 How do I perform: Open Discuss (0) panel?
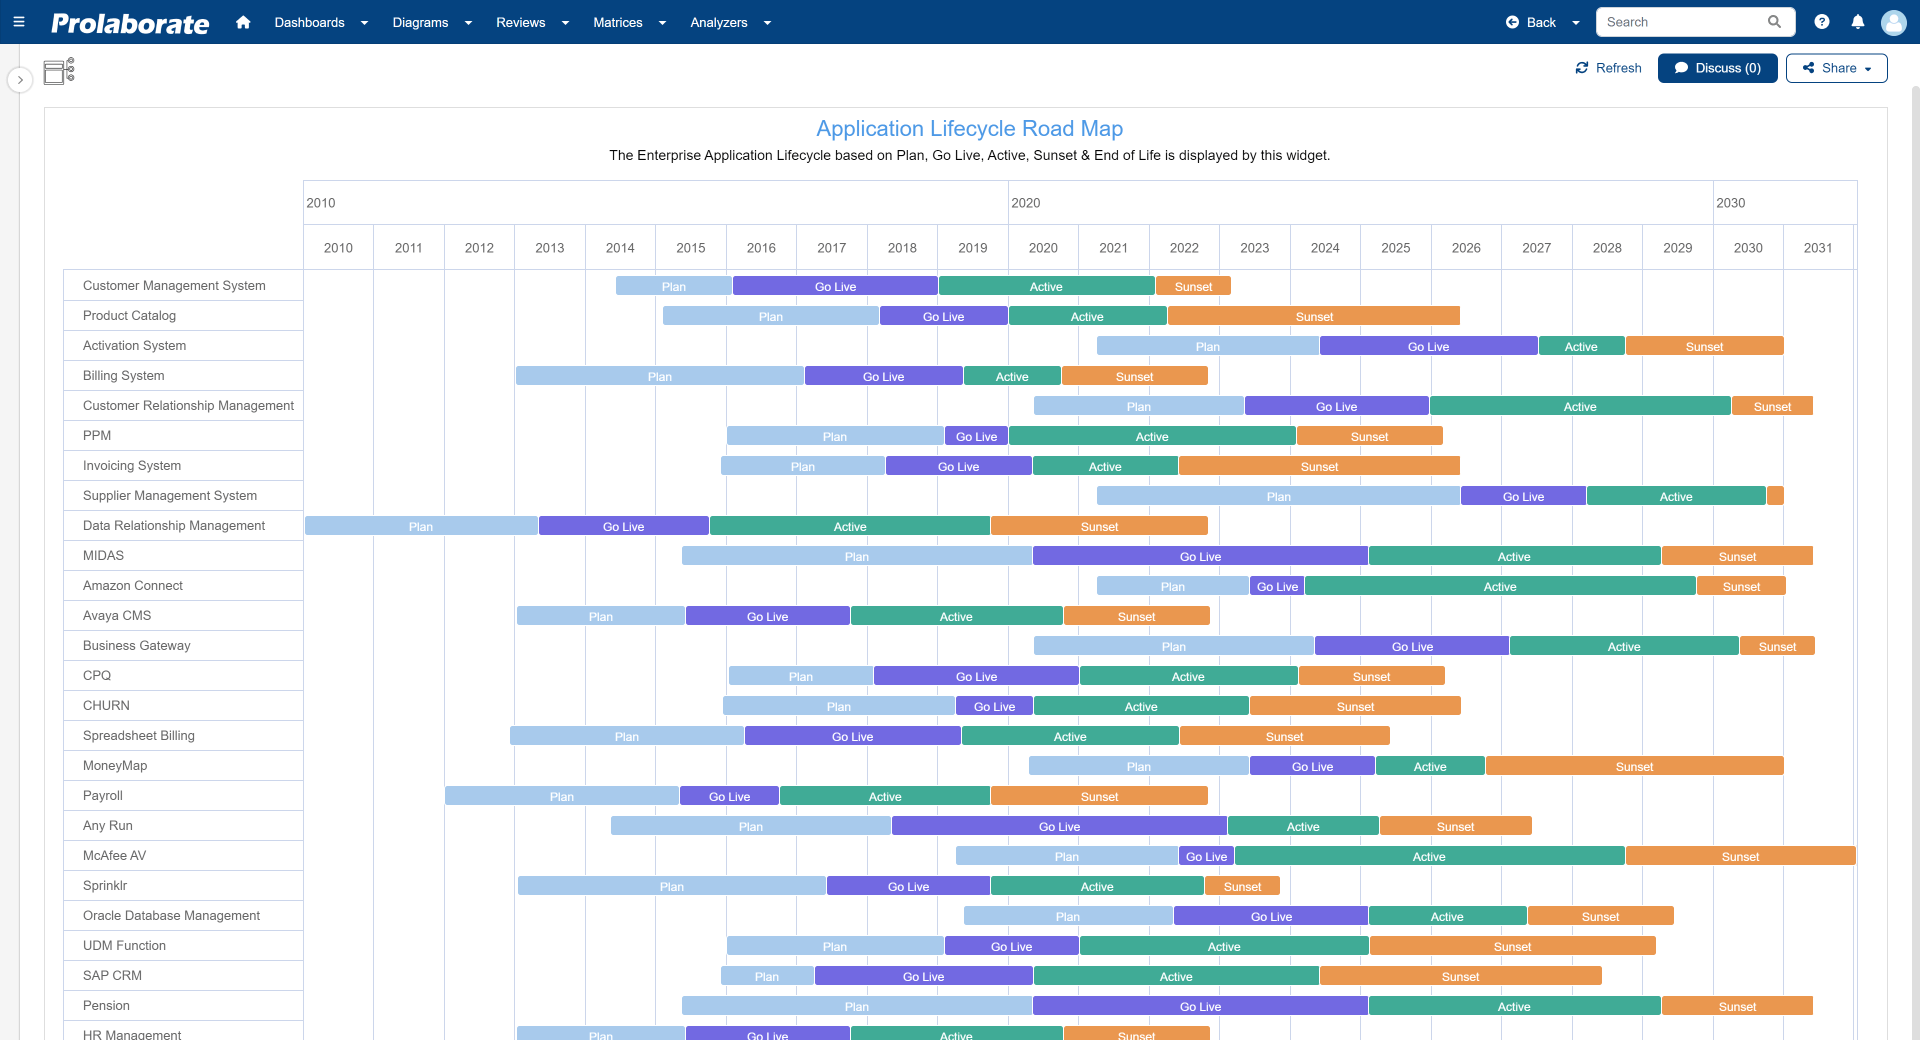pyautogui.click(x=1717, y=68)
